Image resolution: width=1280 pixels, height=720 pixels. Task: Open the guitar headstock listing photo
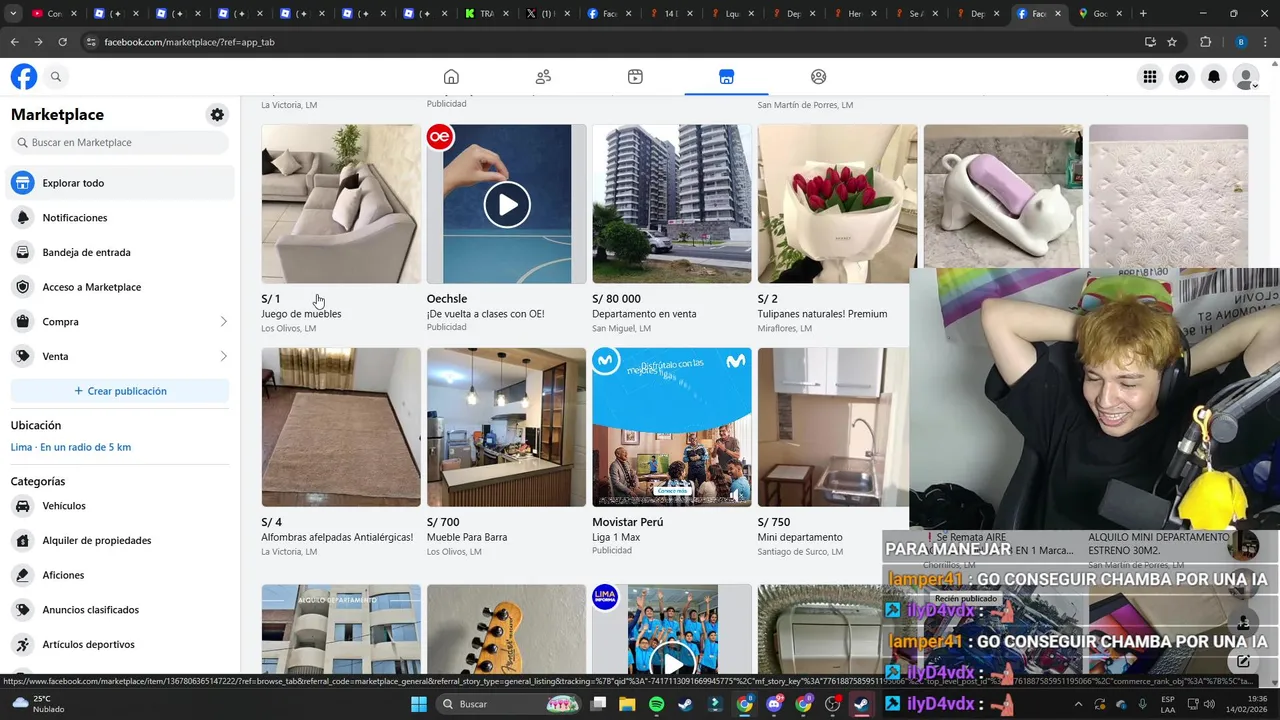pyautogui.click(x=507, y=629)
